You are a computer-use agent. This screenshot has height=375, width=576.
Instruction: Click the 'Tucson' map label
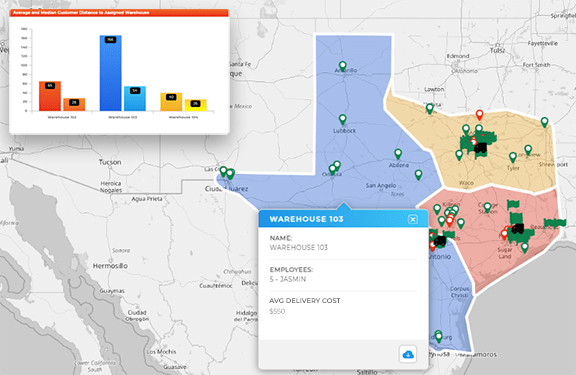pyautogui.click(x=110, y=162)
